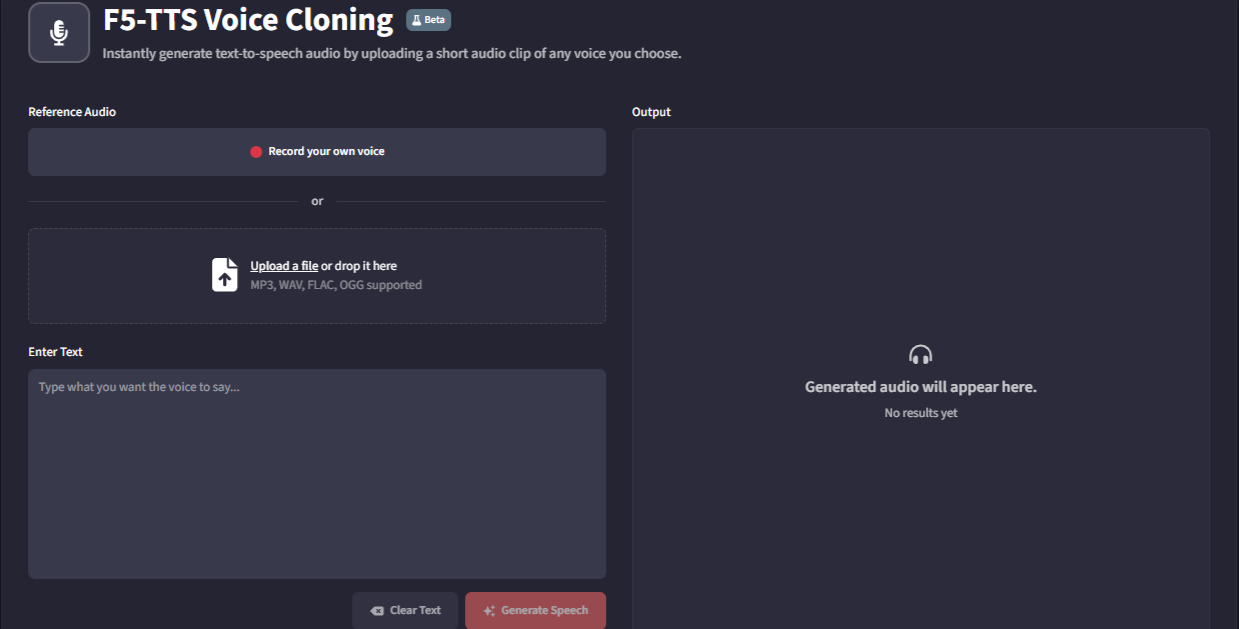Open the Upload a file link
Image resolution: width=1239 pixels, height=629 pixels.
284,266
